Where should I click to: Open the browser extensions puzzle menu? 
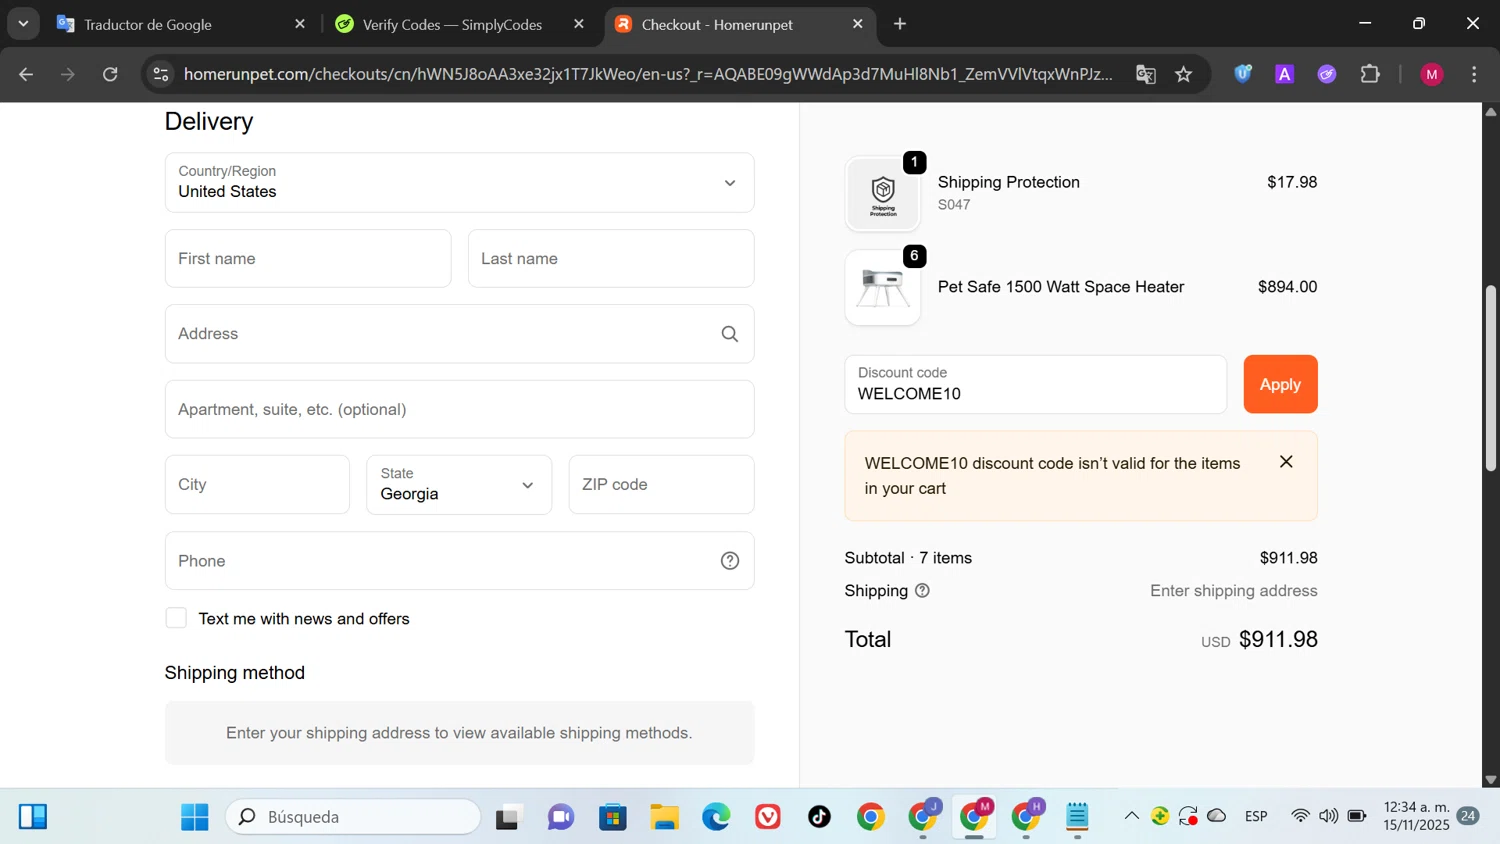1370,74
